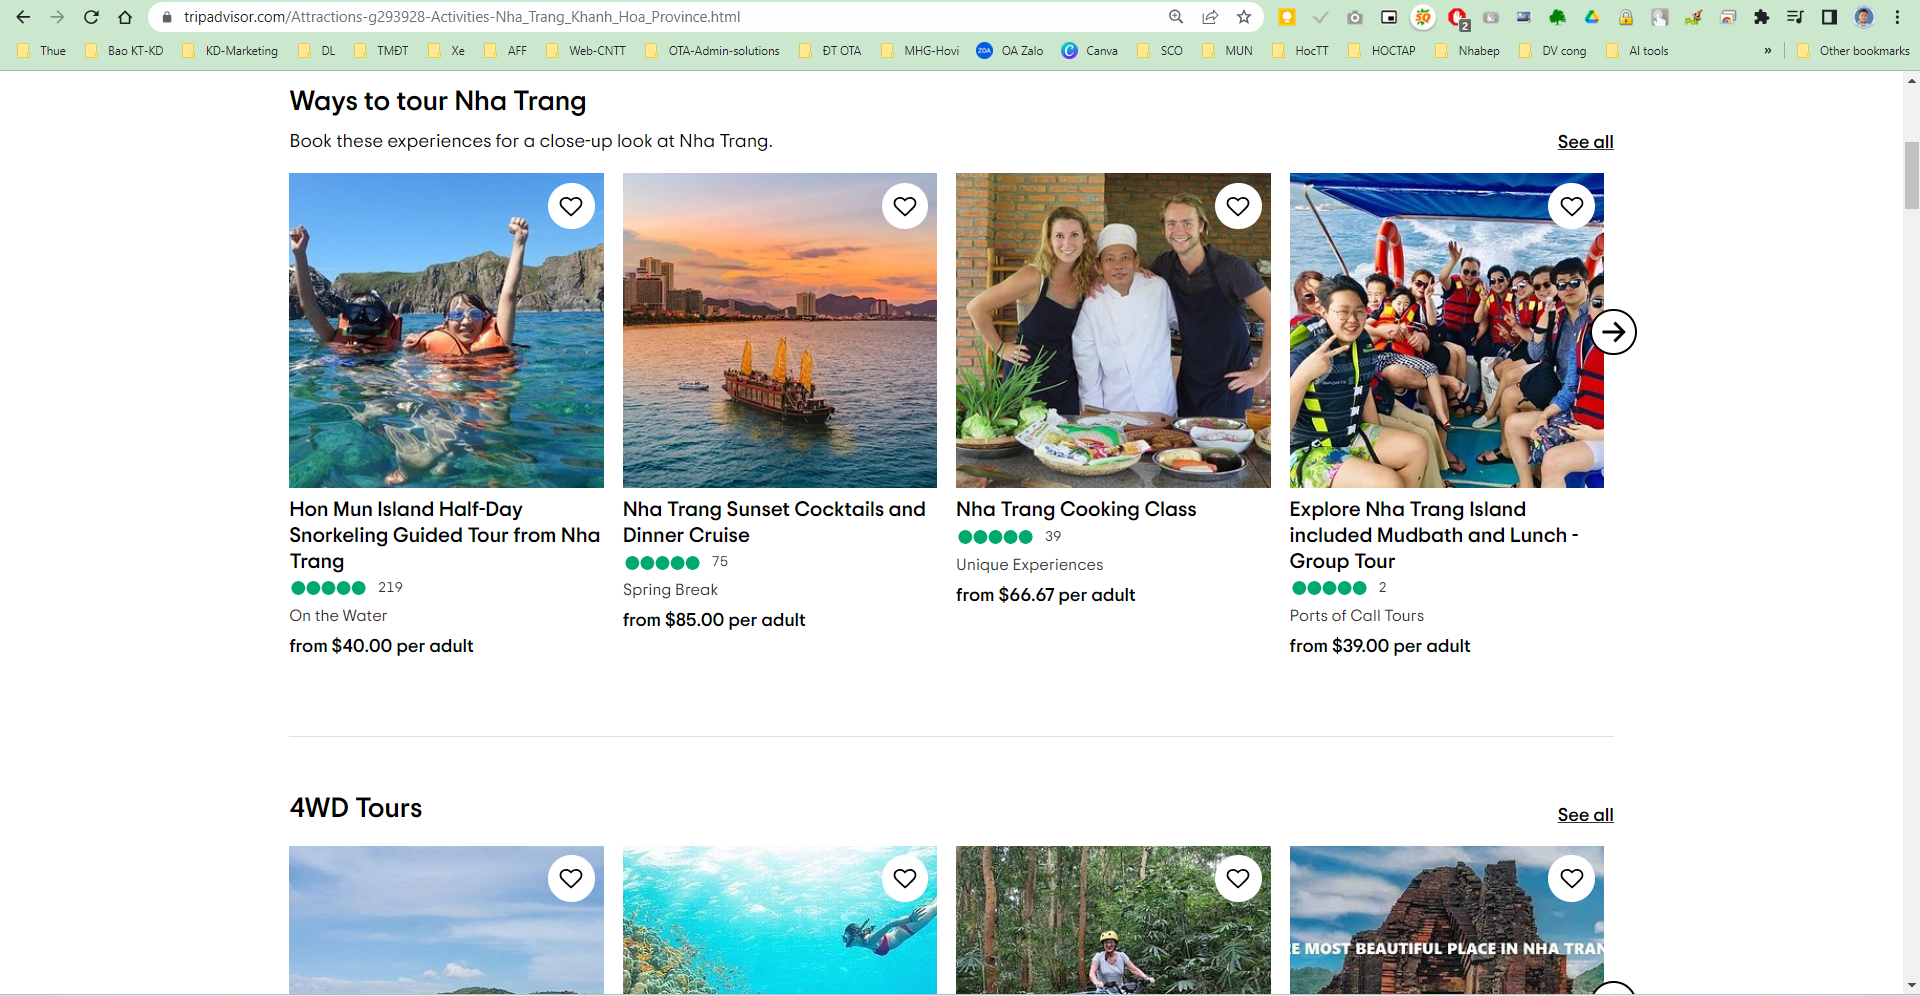Open the SEOquake SQ extension
The height and width of the screenshot is (996, 1920).
(x=1423, y=17)
